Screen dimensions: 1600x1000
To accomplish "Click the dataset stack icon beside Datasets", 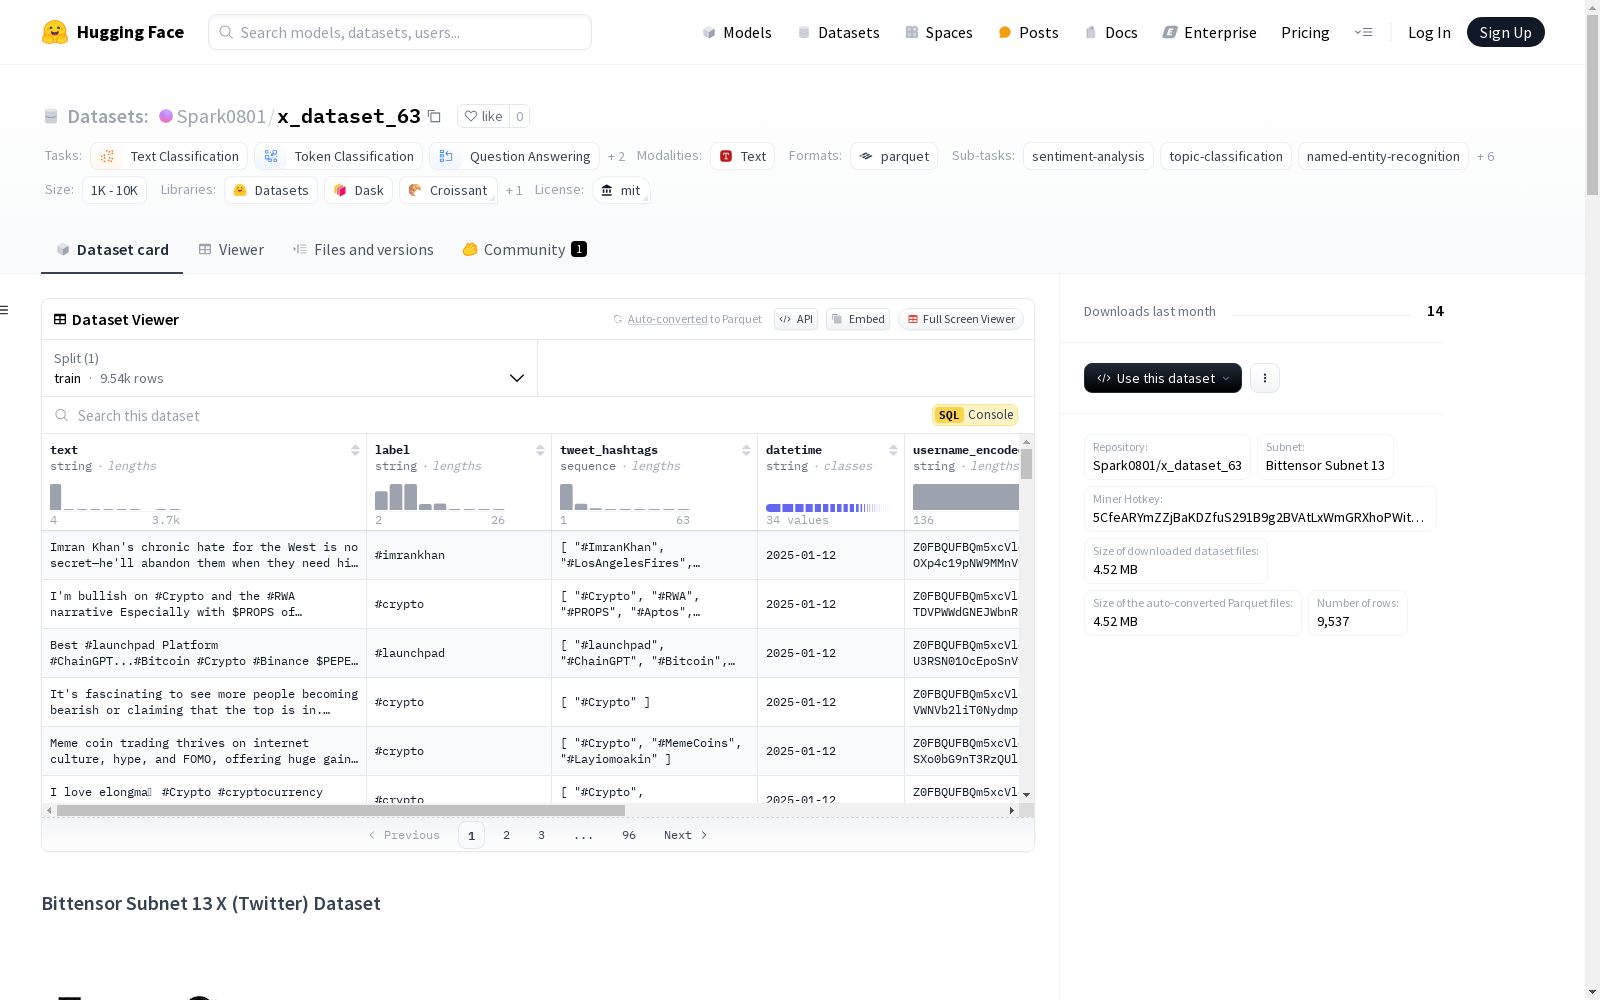I will pos(51,116).
